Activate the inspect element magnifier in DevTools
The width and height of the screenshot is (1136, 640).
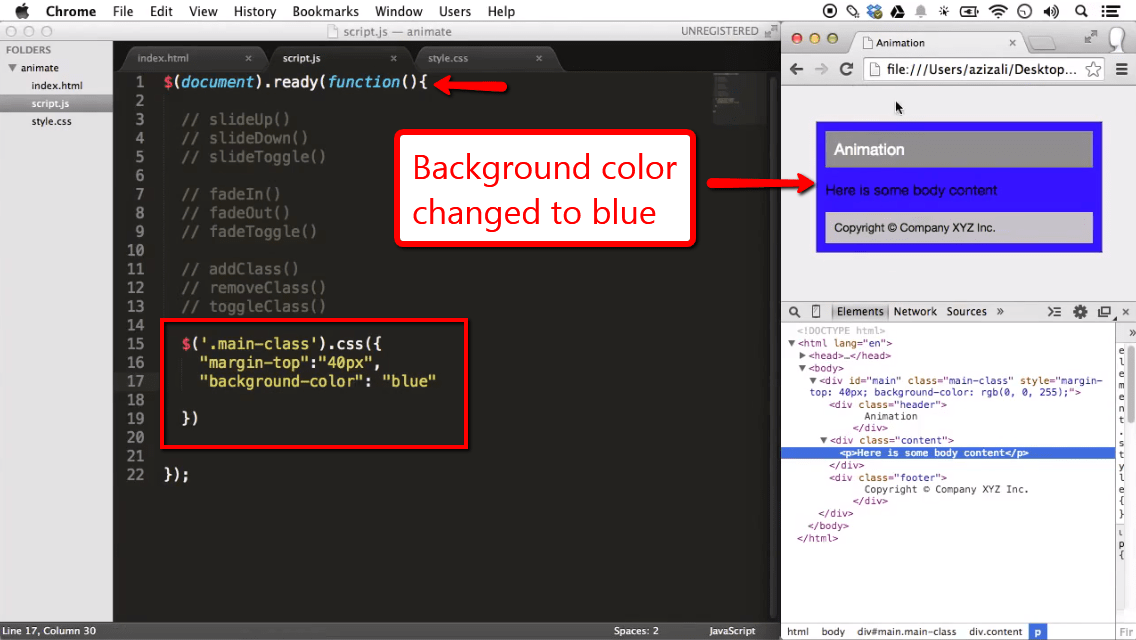[794, 311]
